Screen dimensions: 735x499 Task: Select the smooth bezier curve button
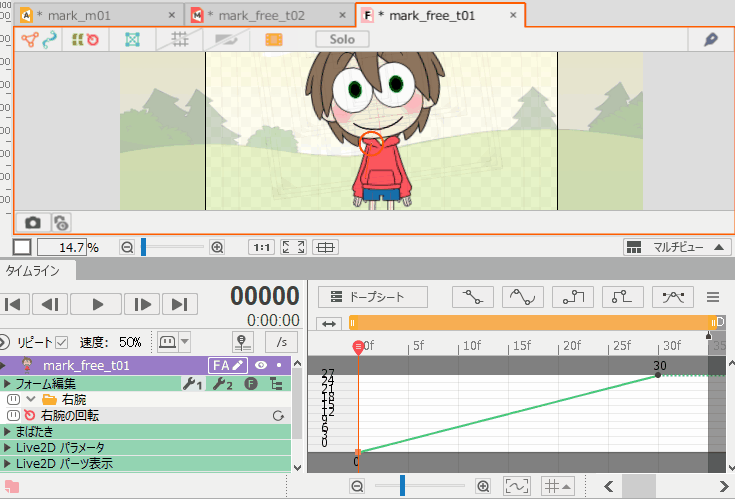[x=524, y=297]
